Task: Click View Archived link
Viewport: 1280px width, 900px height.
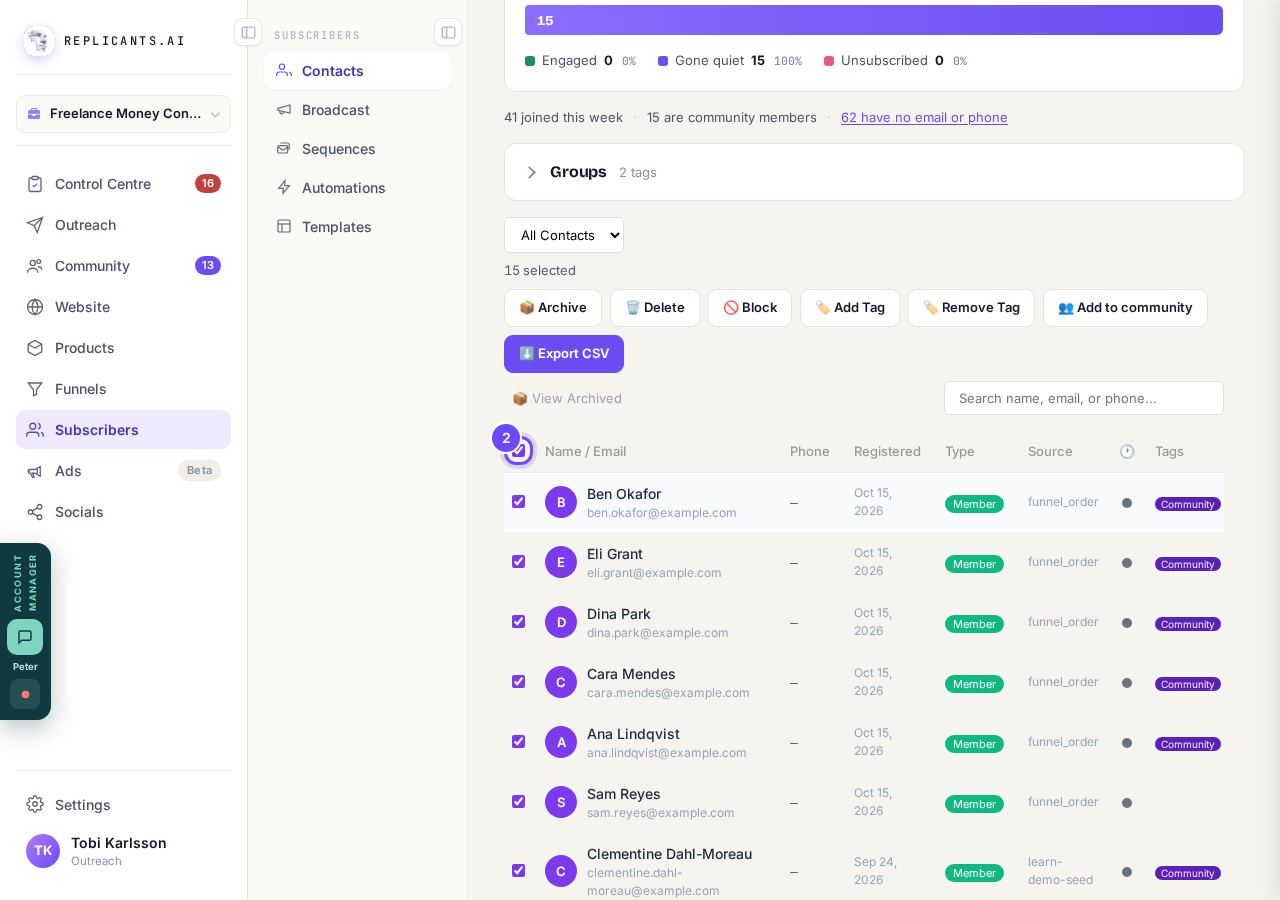Action: pos(567,398)
